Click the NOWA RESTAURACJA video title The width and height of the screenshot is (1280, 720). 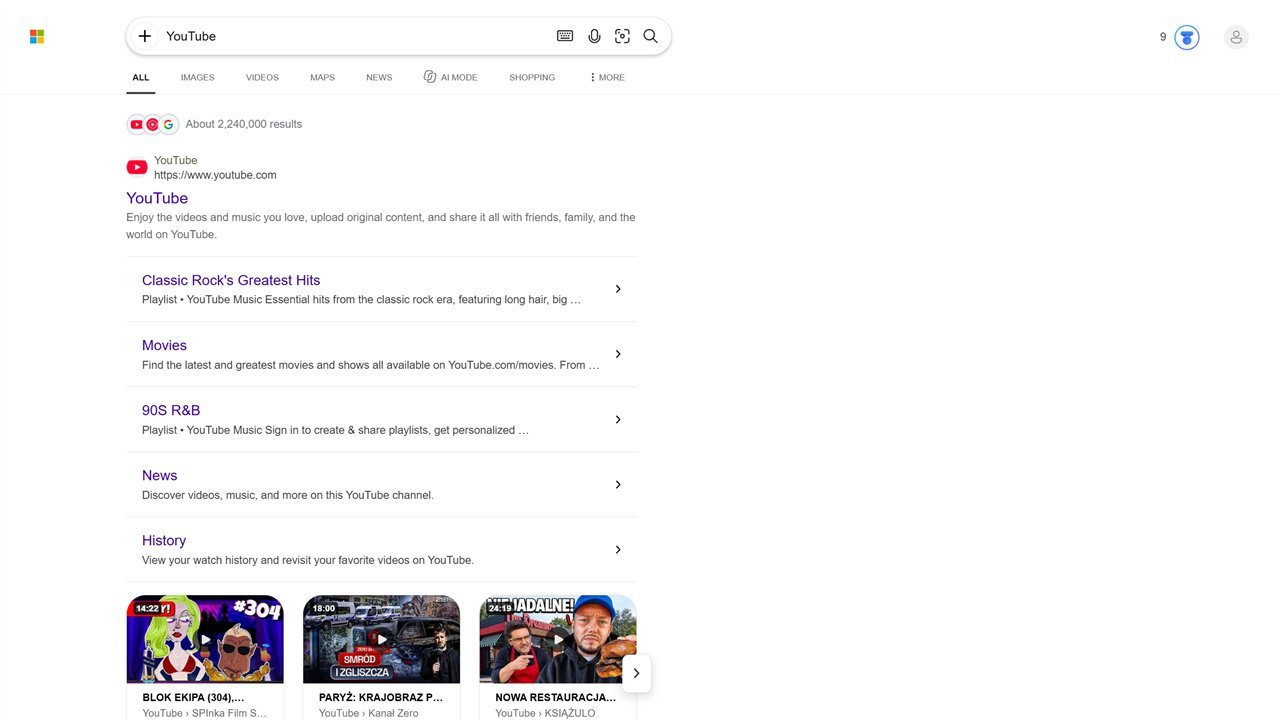555,697
